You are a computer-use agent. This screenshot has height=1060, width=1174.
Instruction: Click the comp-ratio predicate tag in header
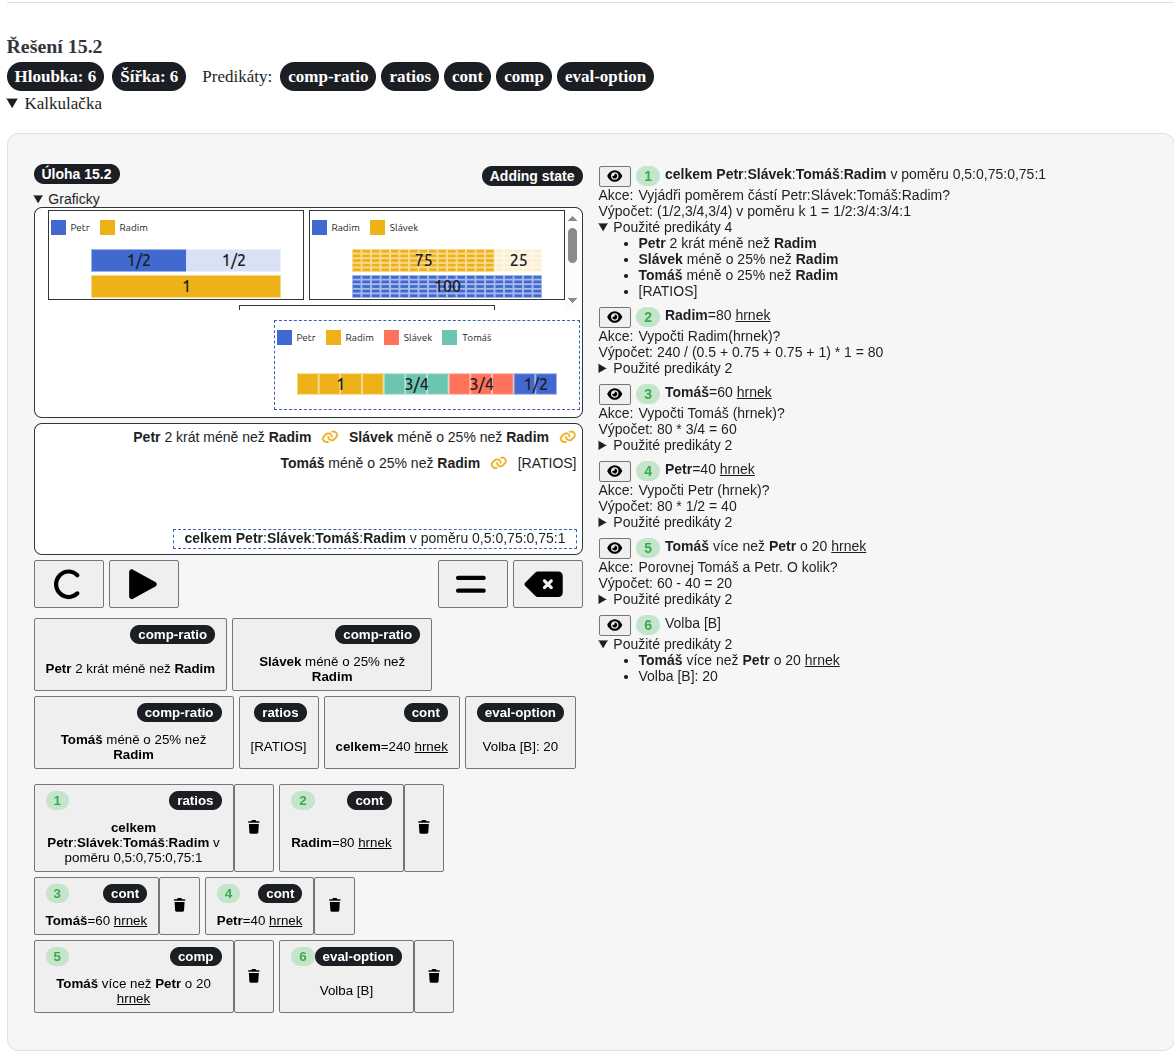click(x=328, y=77)
